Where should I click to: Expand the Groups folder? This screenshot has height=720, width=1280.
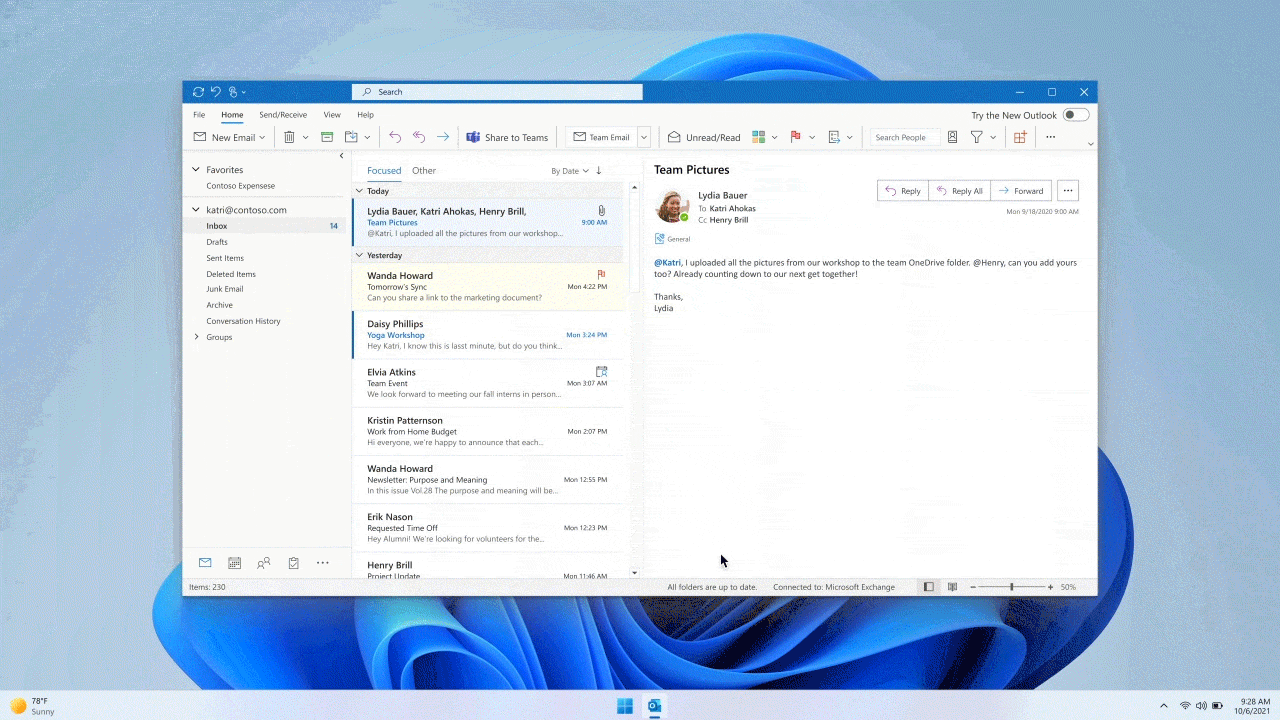[x=196, y=337]
